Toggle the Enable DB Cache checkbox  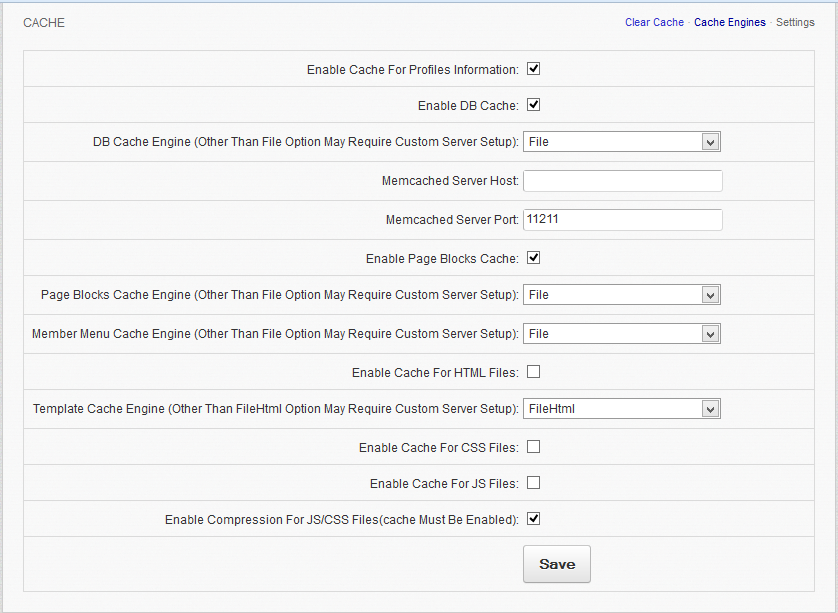point(534,105)
